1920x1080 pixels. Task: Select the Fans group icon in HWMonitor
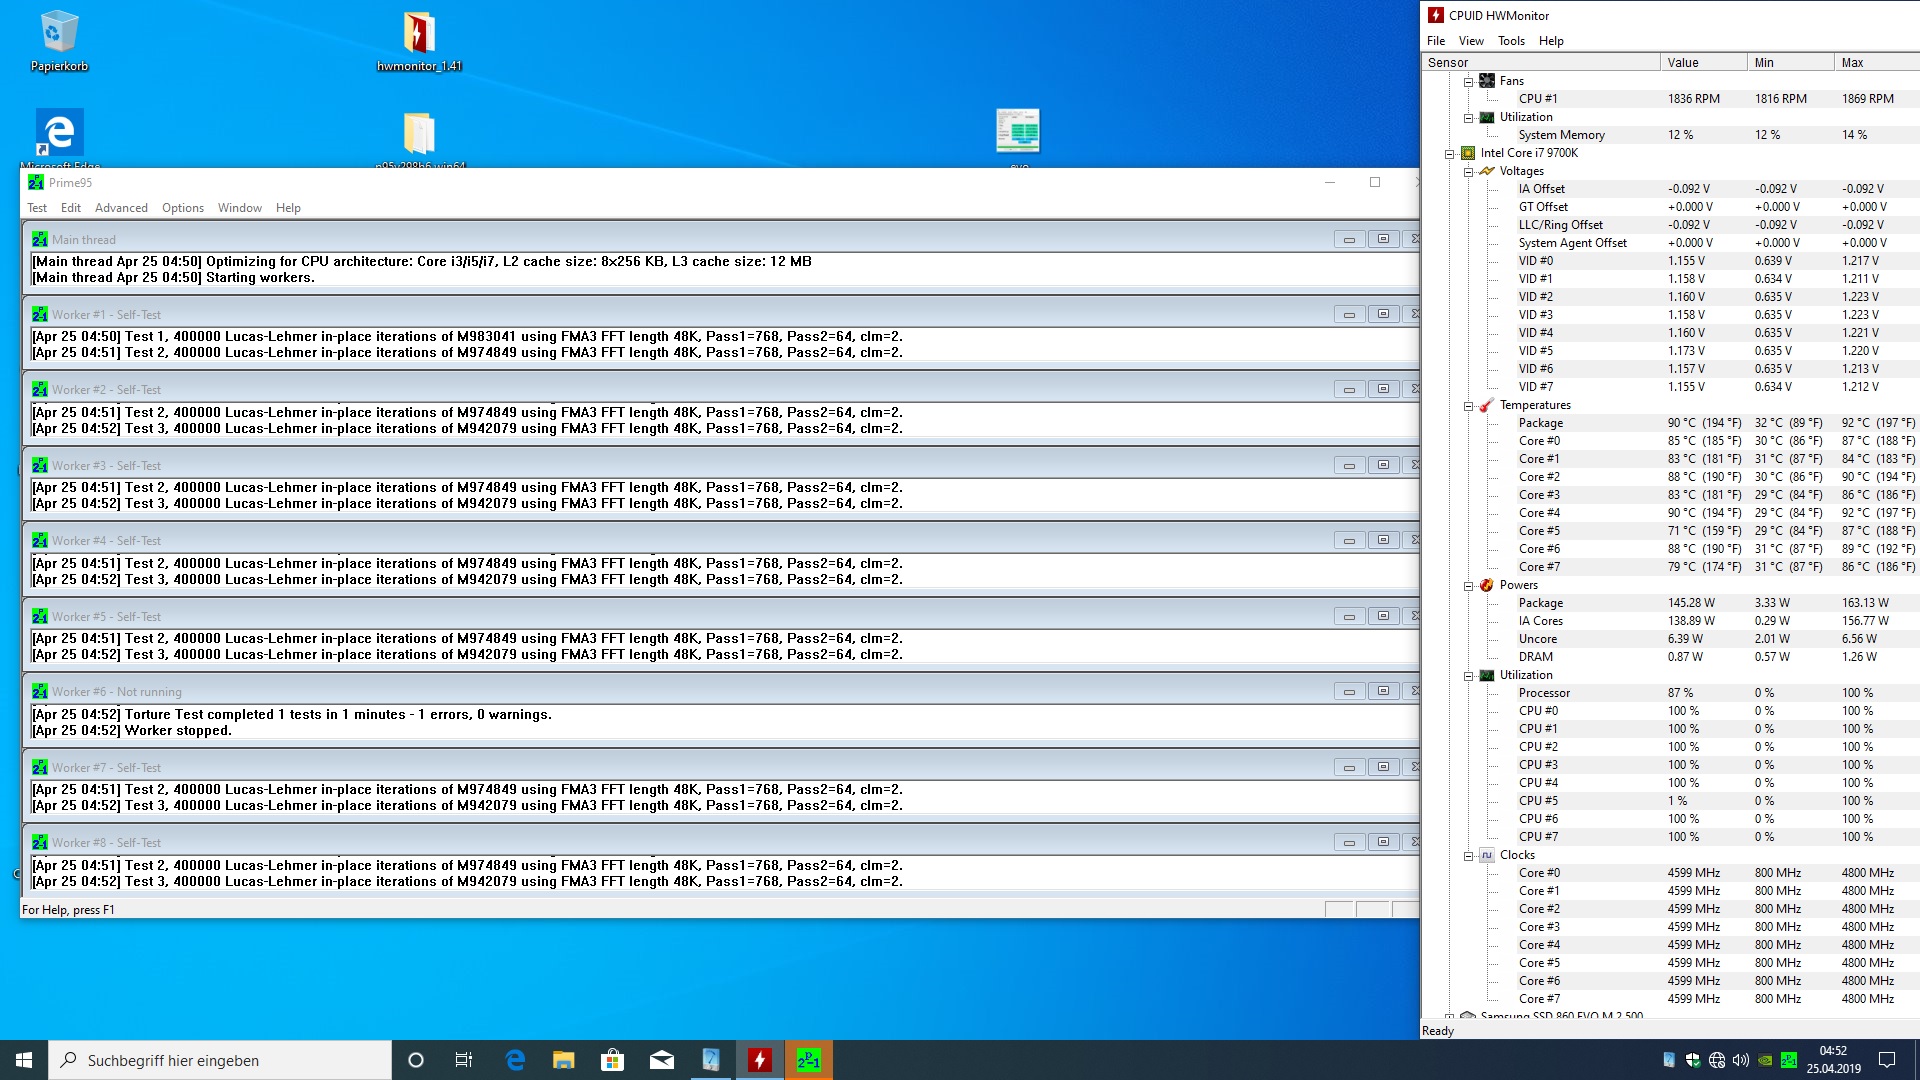tap(1487, 81)
